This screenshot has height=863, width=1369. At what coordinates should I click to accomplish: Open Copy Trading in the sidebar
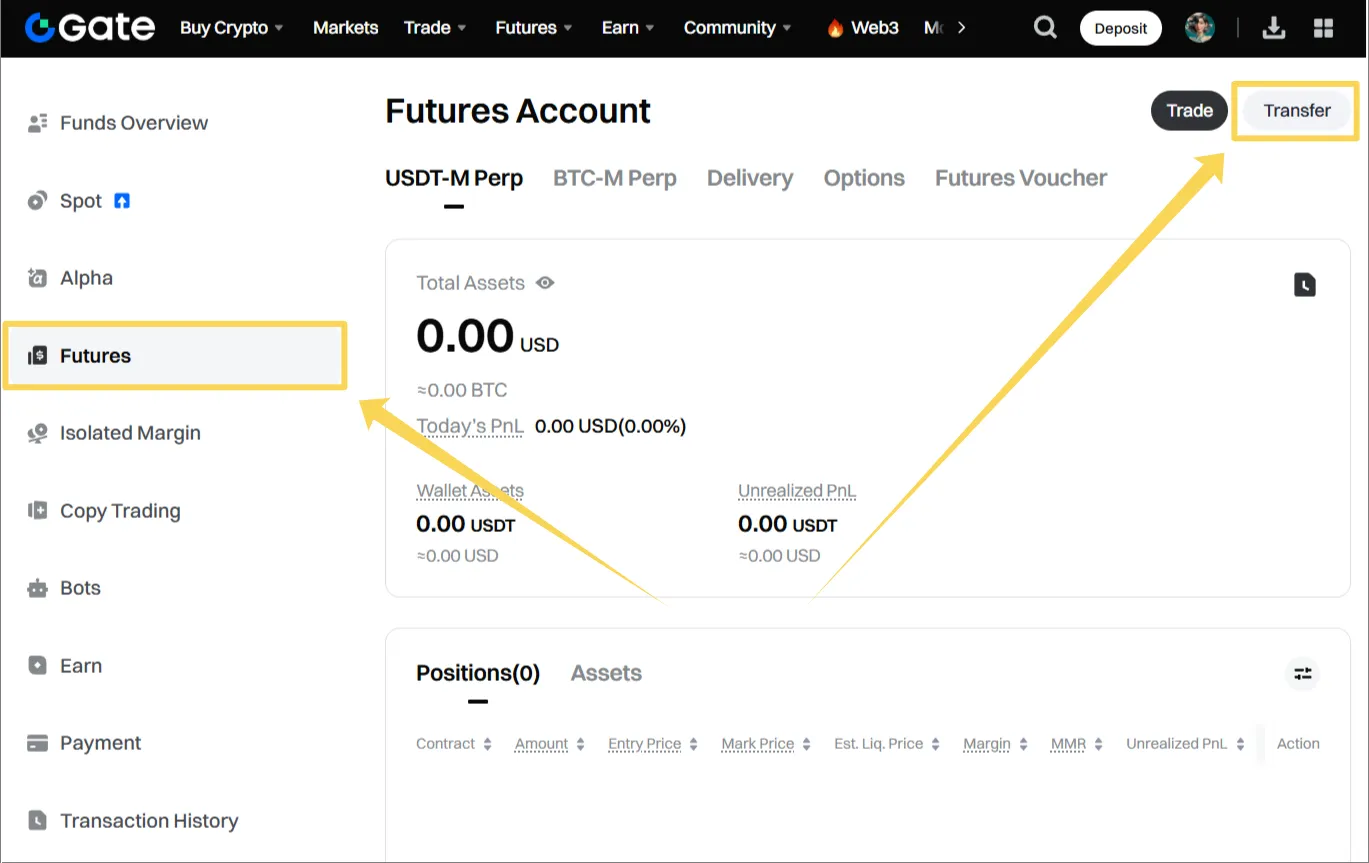[x=120, y=511]
